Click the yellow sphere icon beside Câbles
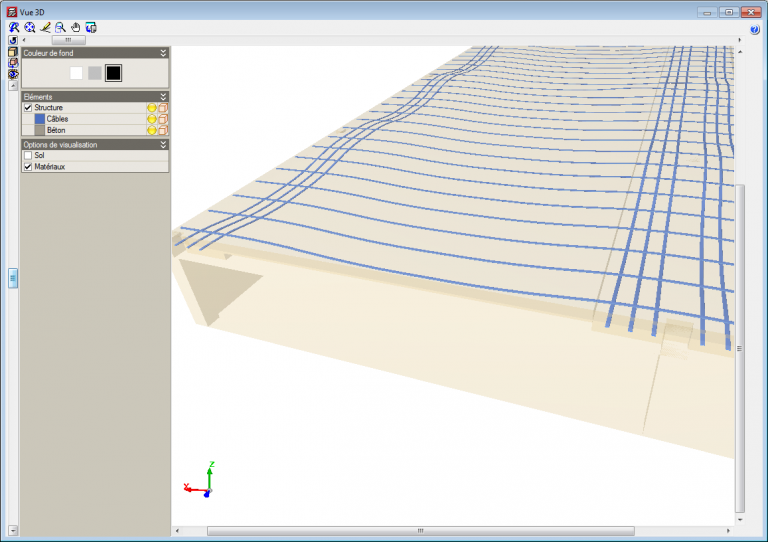Screen dimensions: 768x542 pos(152,119)
